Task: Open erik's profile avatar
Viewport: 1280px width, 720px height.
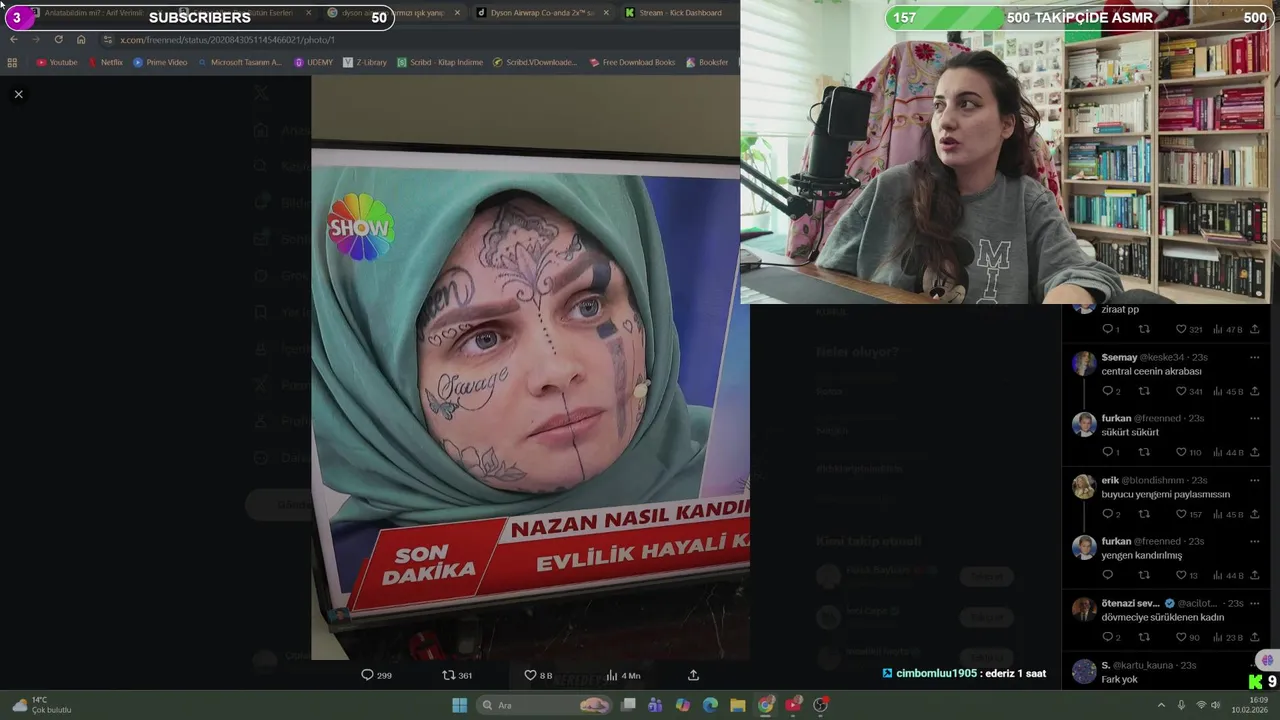Action: [x=1084, y=485]
